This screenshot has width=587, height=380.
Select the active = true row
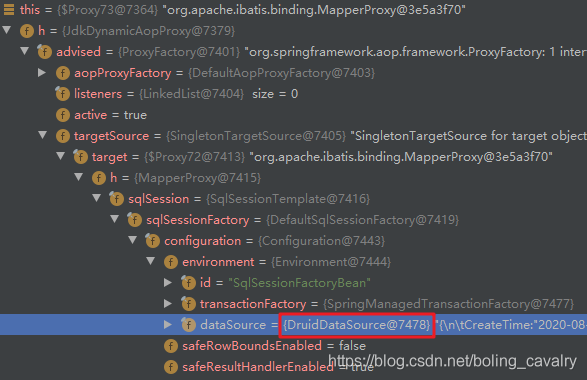(x=294, y=115)
